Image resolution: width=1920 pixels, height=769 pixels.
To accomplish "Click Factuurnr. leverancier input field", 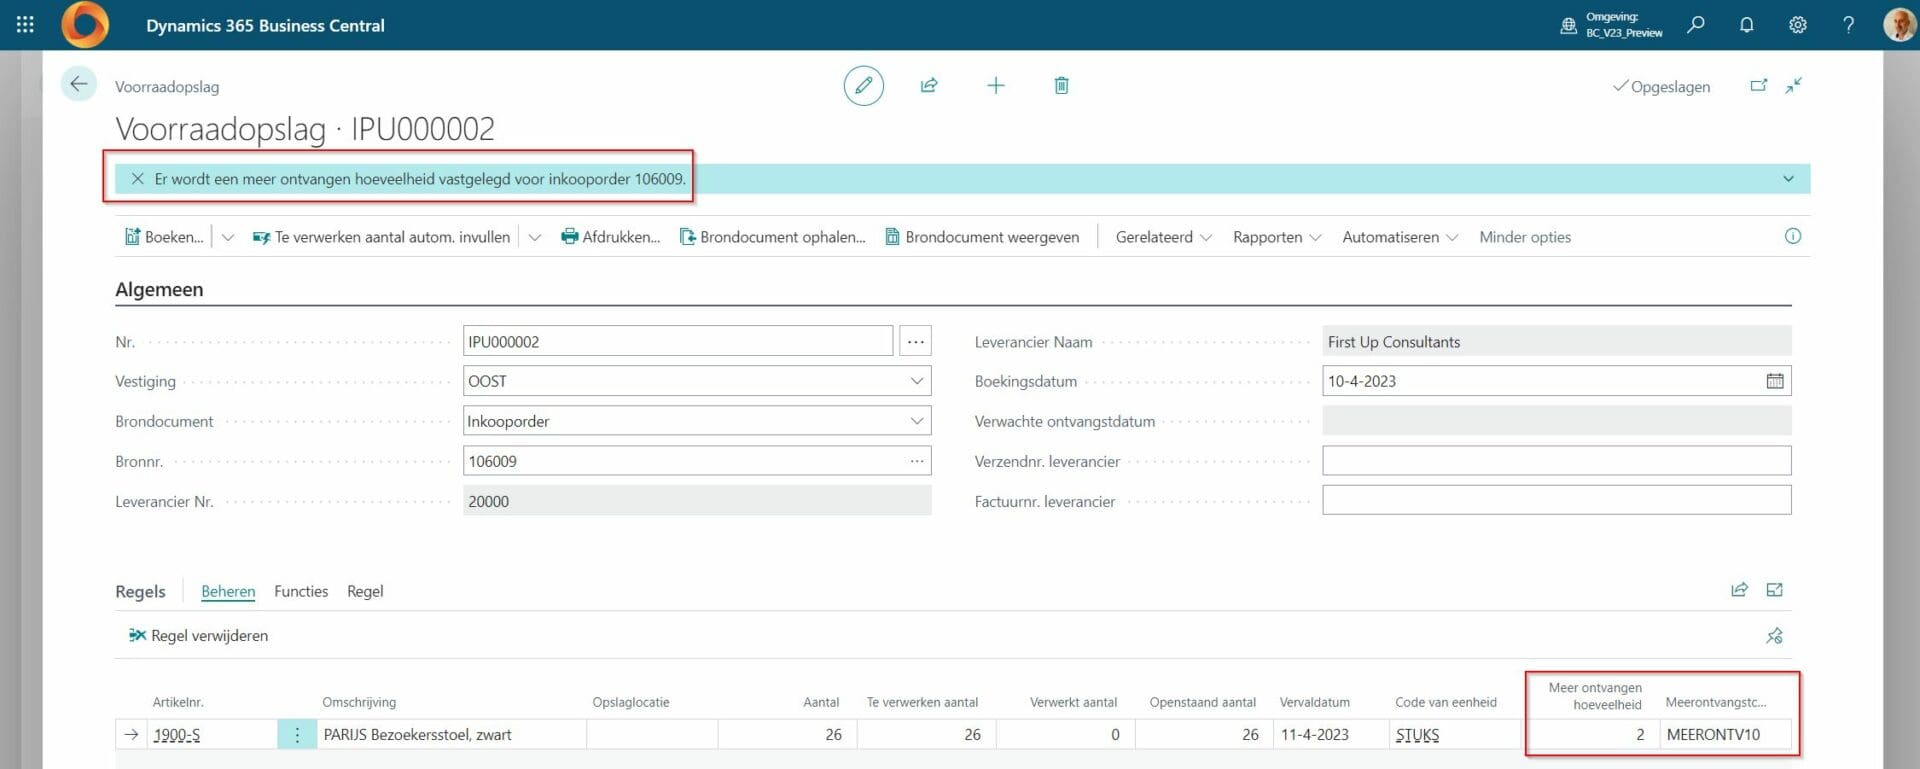I will click(x=1556, y=500).
